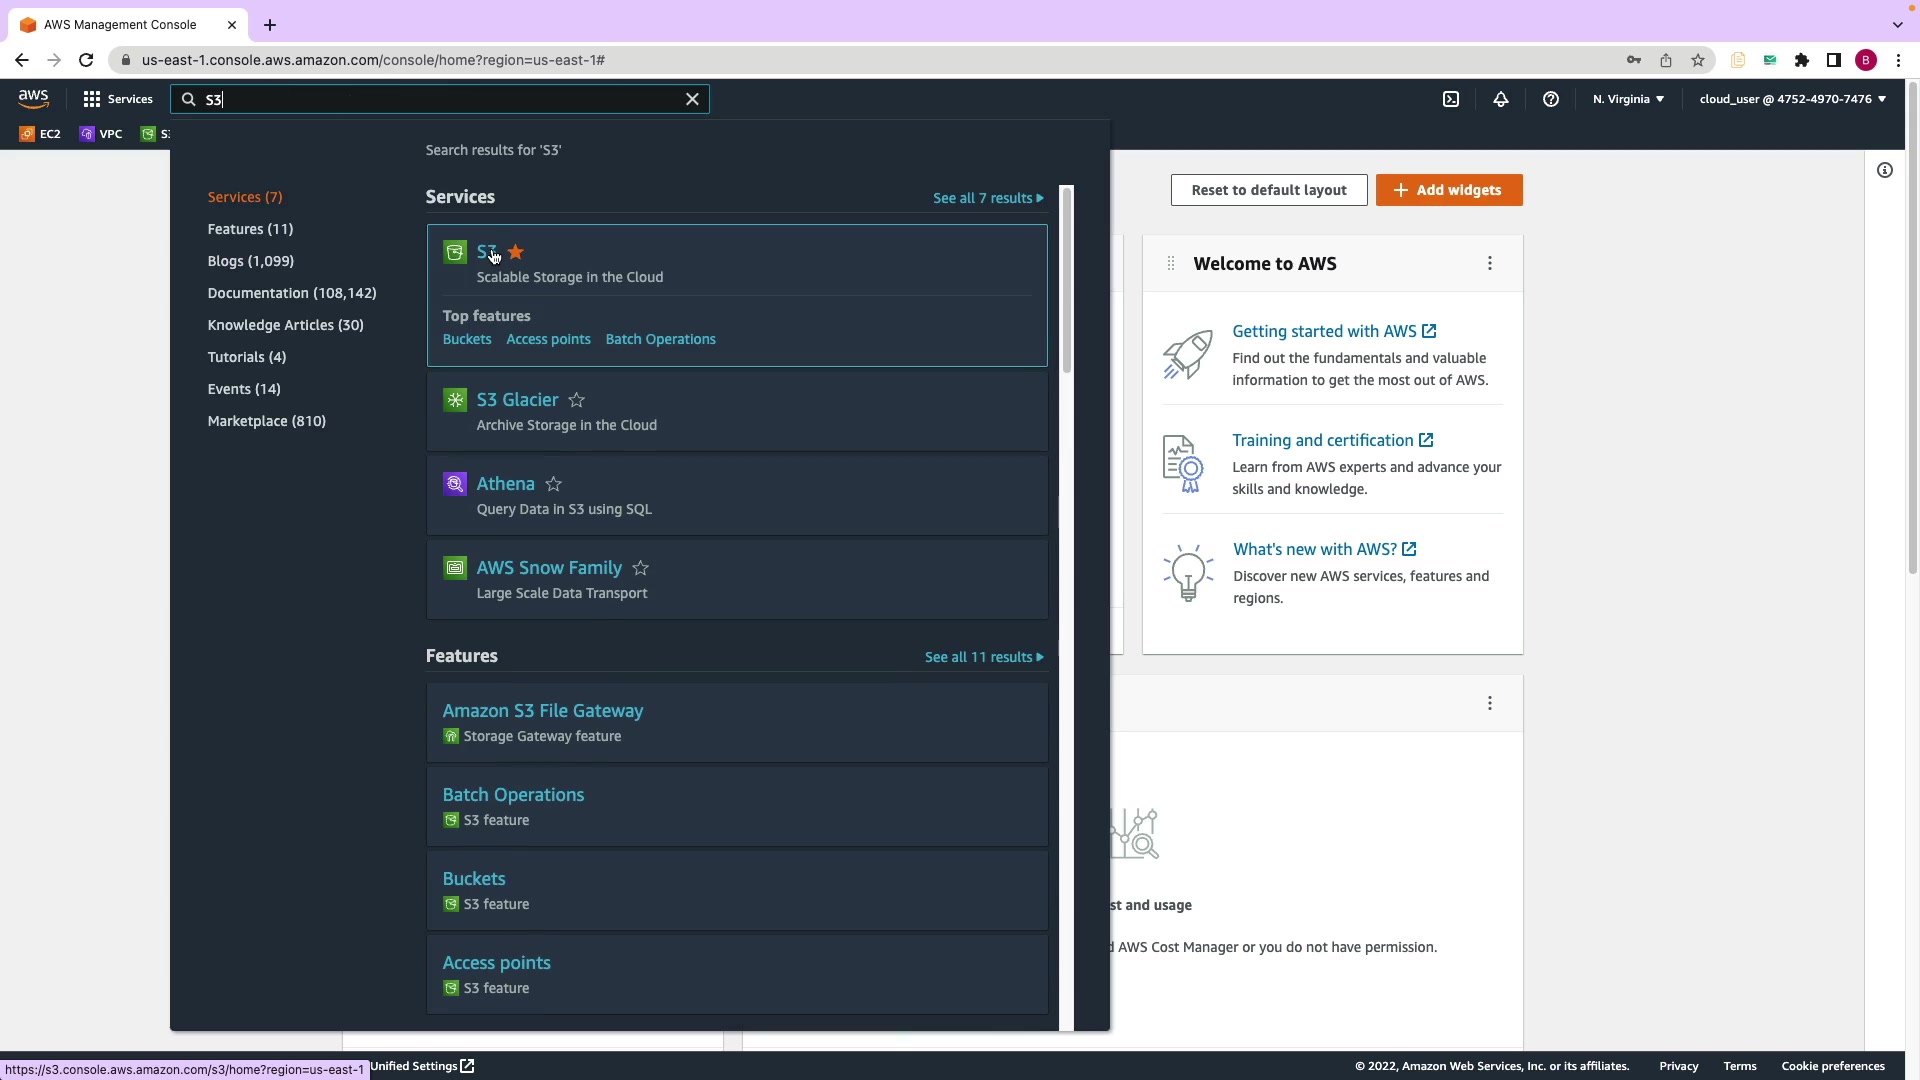Open the Services grid menu
1920x1080 pixels.
click(x=117, y=99)
